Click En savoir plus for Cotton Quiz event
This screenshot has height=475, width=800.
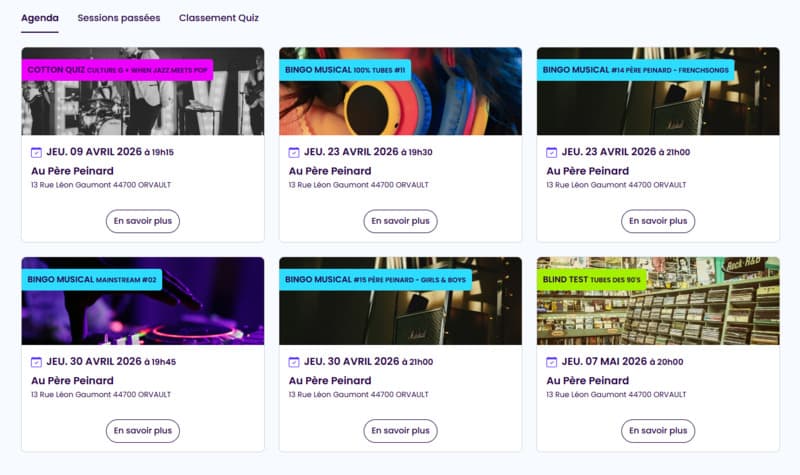pos(143,221)
